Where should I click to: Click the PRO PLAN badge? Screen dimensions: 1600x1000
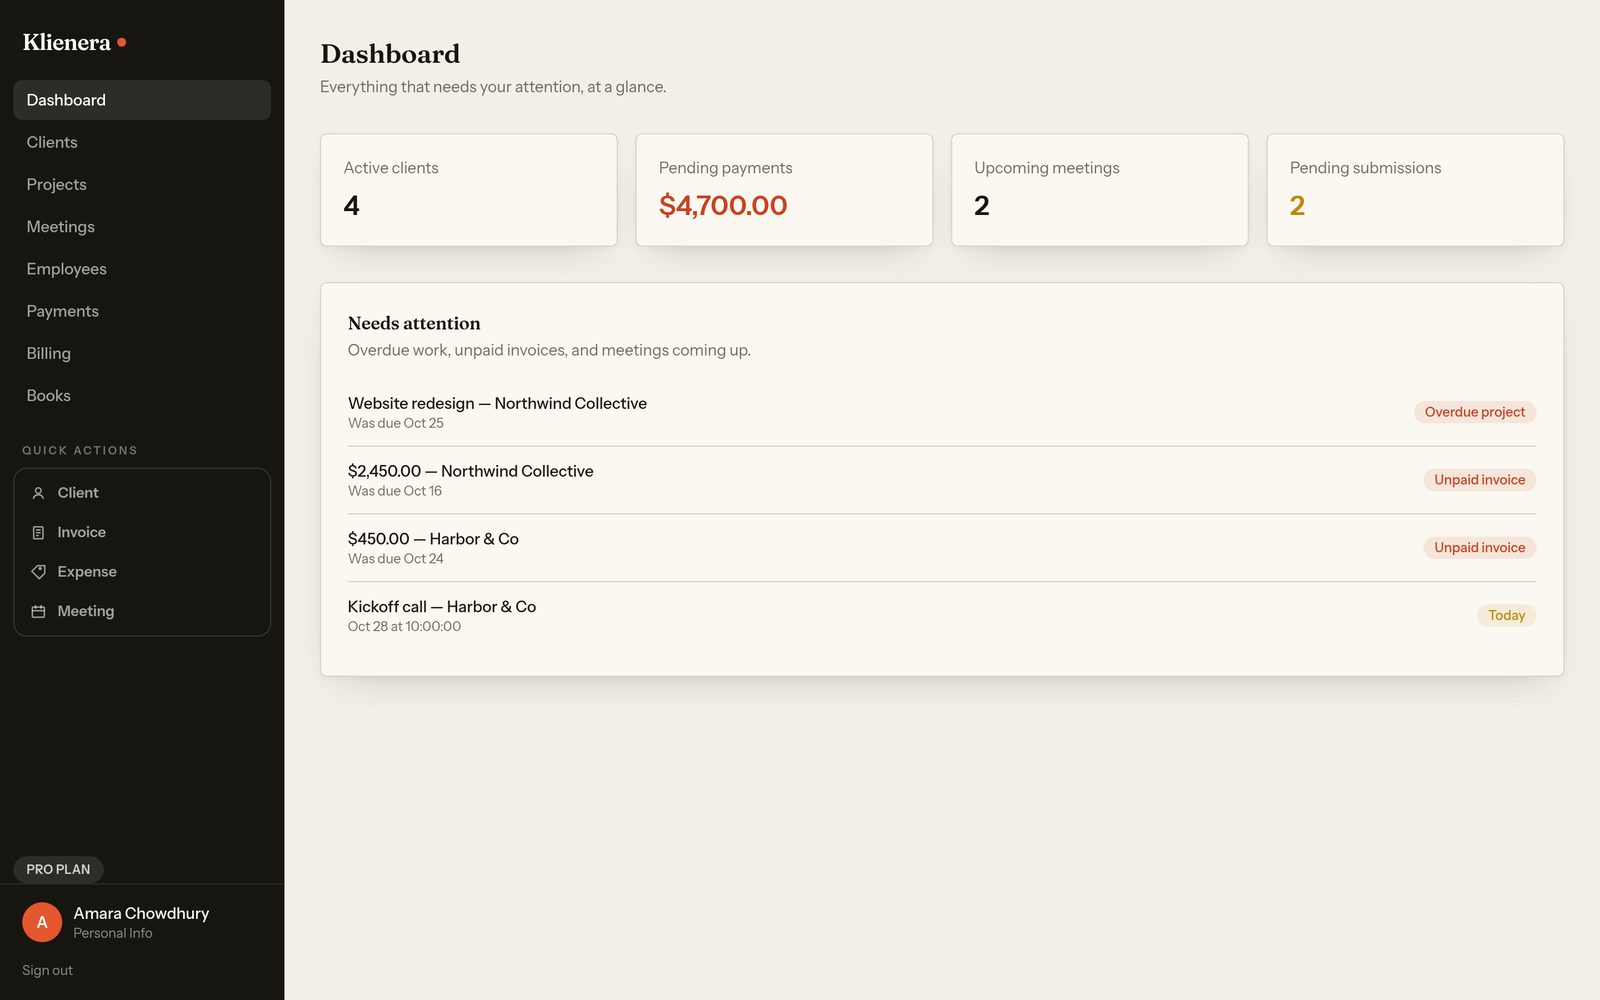click(58, 869)
